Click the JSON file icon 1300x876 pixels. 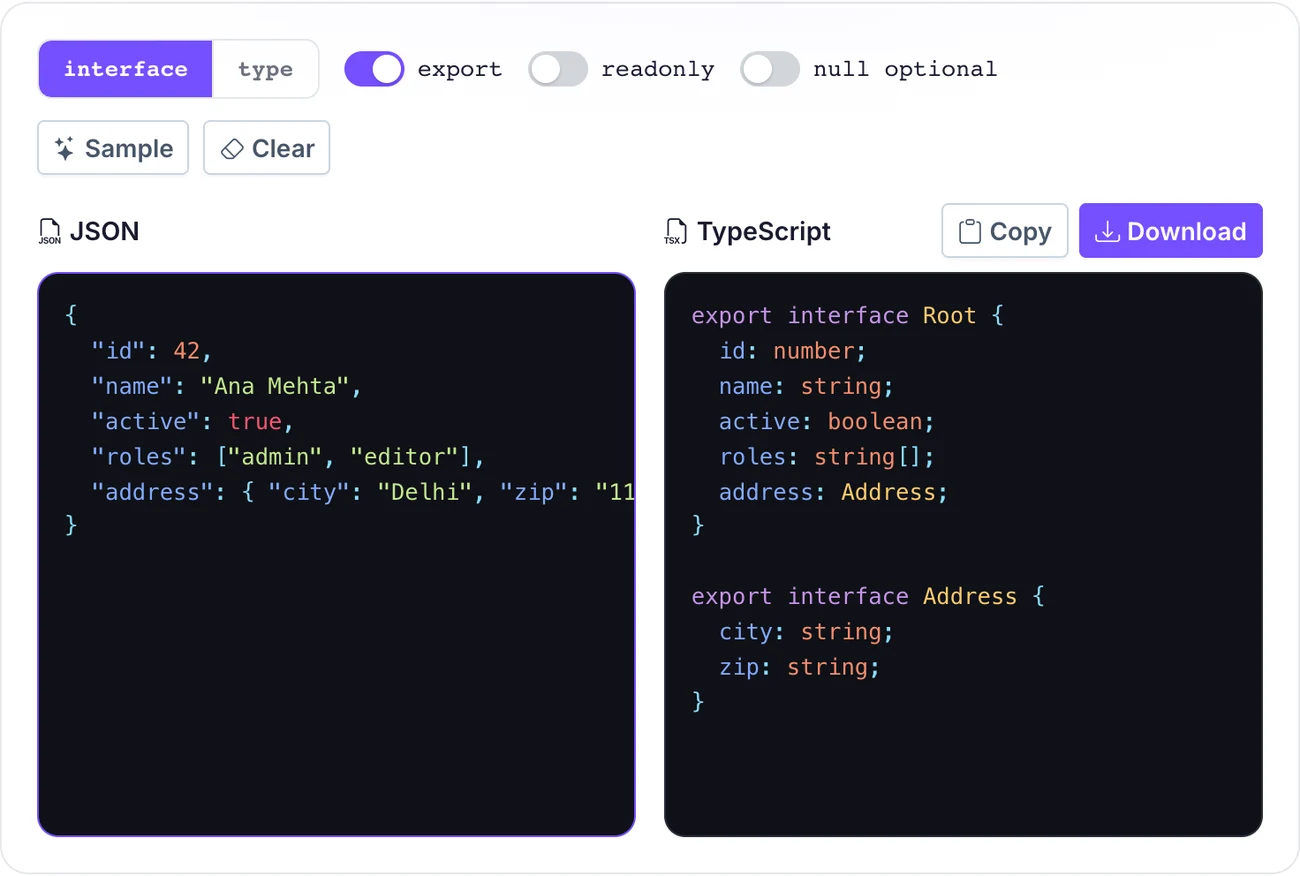[x=49, y=232]
